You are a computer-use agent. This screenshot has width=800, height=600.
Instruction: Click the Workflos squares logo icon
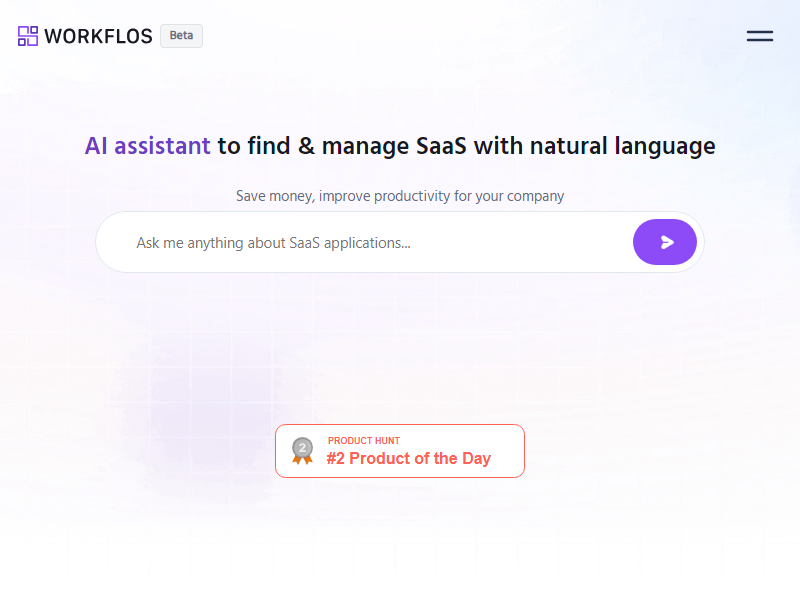pyautogui.click(x=28, y=36)
